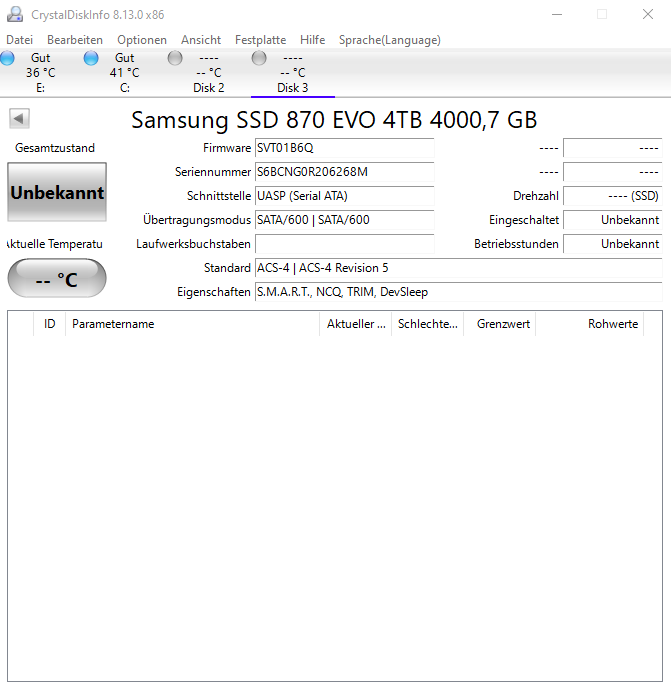
Task: Switch to the Disk 2 tab label
Action: tap(209, 88)
